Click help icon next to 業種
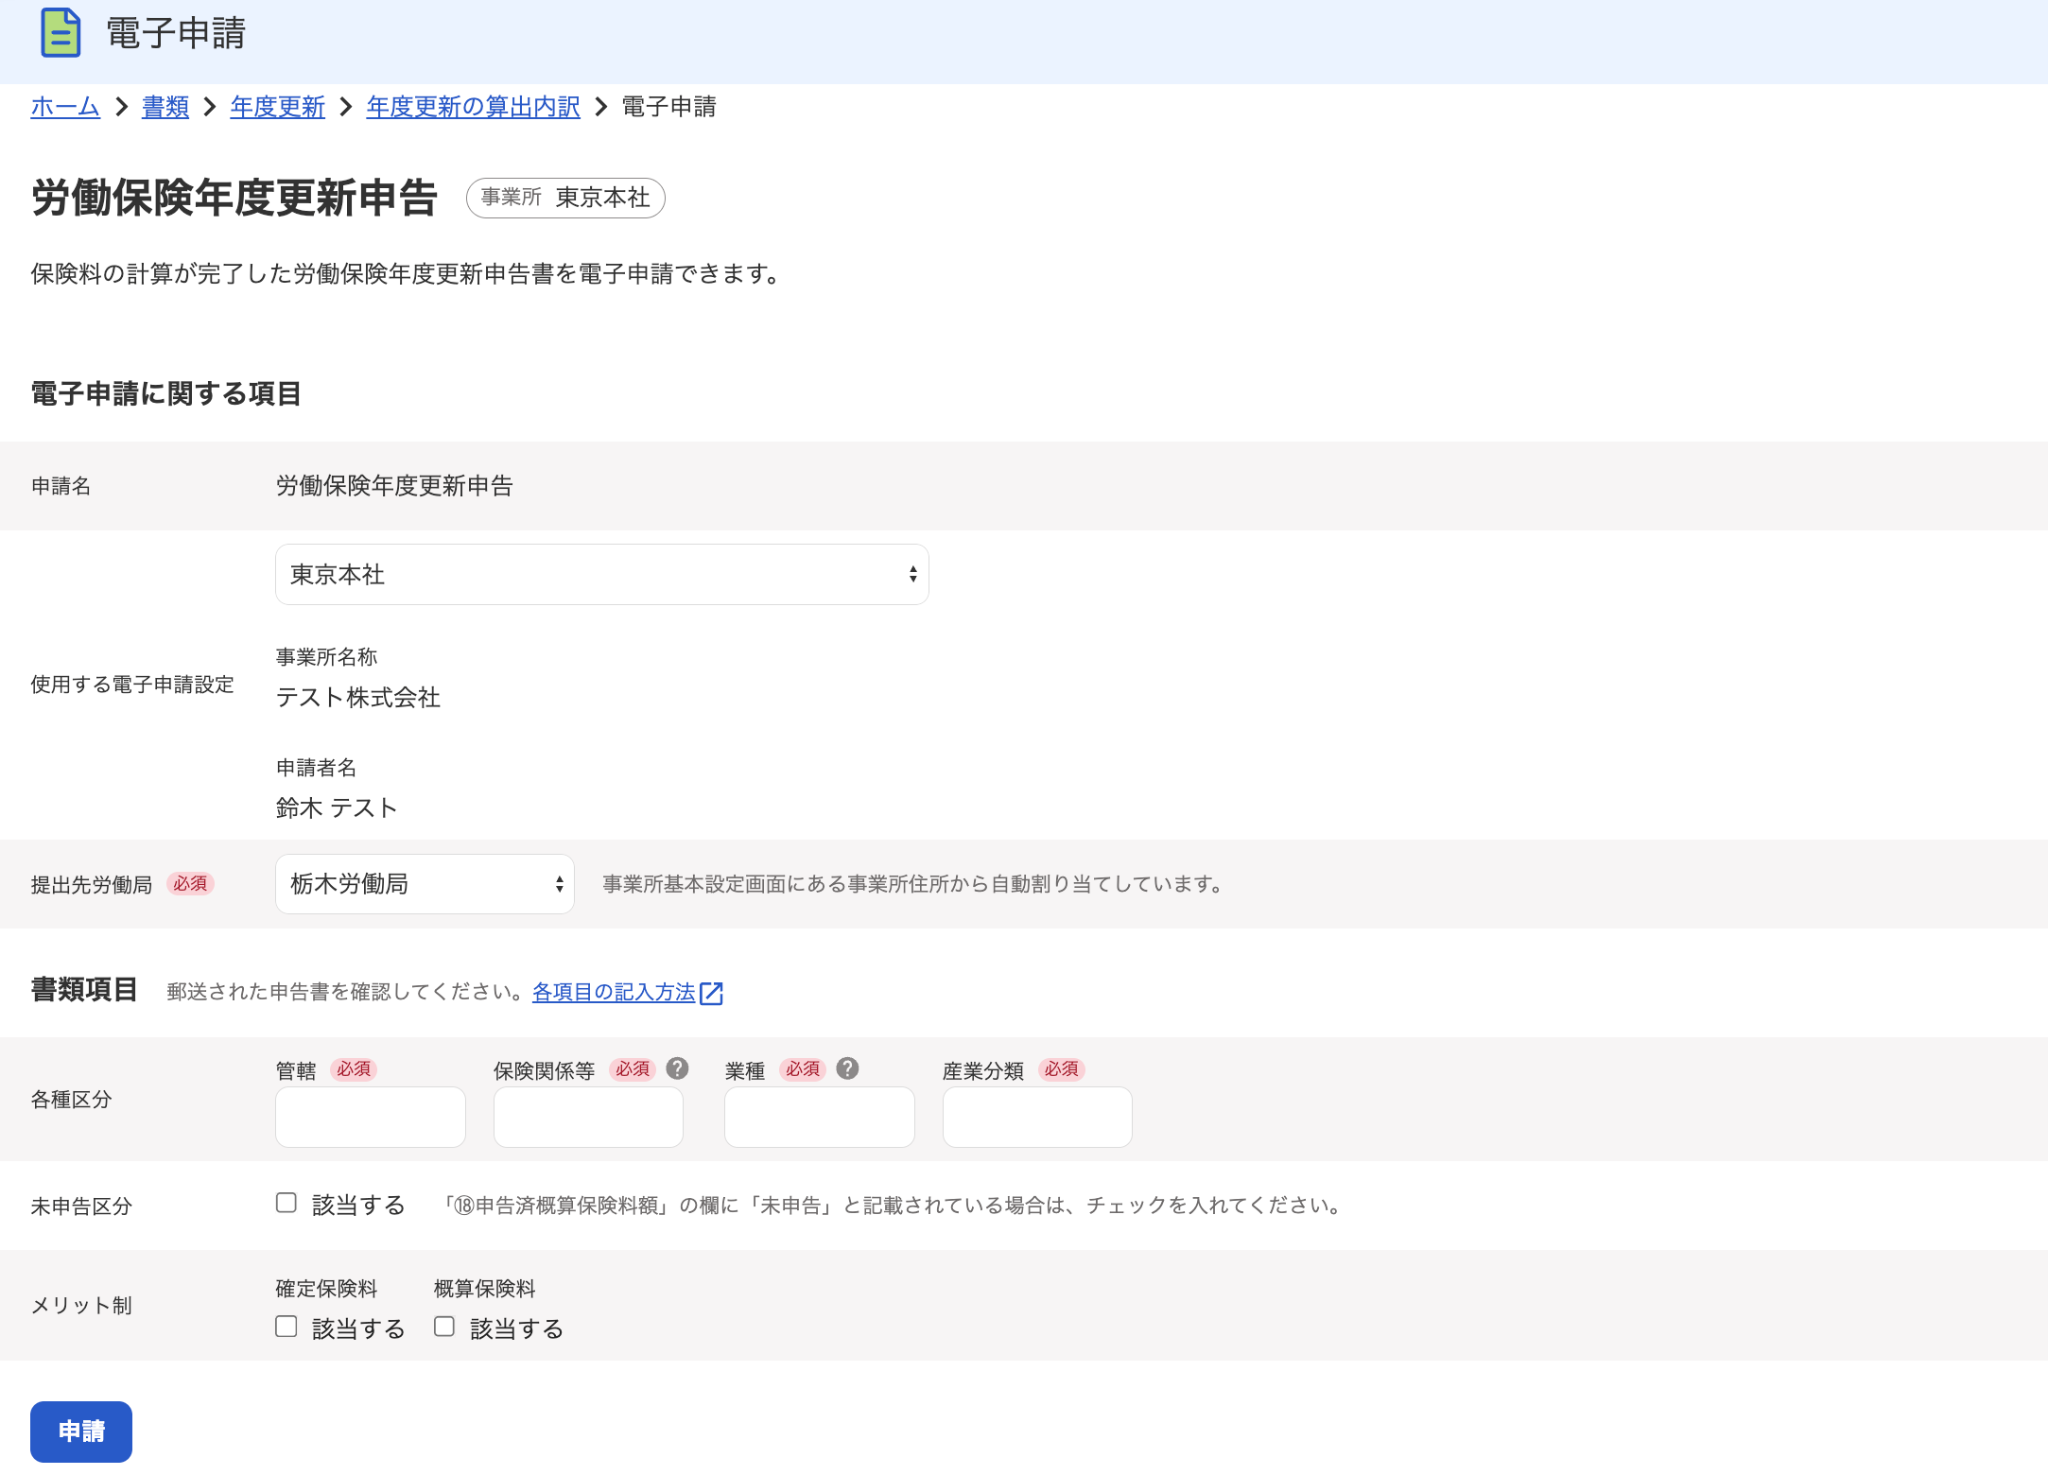This screenshot has width=2048, height=1479. point(847,1068)
